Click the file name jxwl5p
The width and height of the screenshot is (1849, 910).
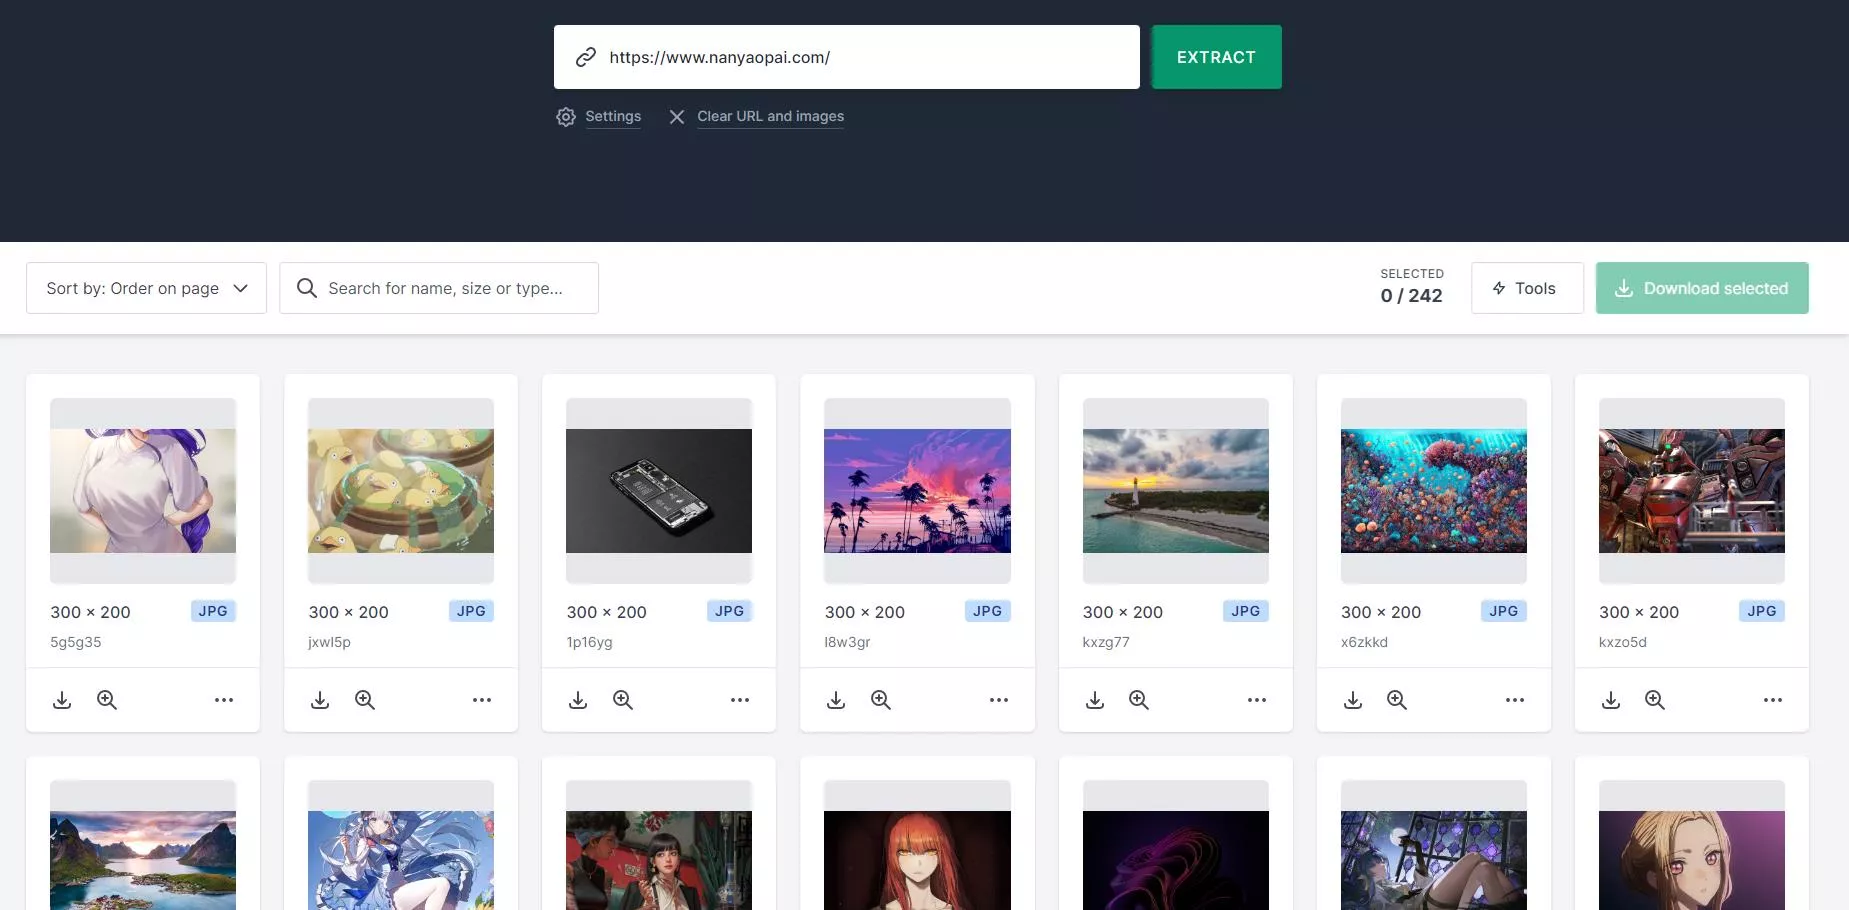(329, 642)
